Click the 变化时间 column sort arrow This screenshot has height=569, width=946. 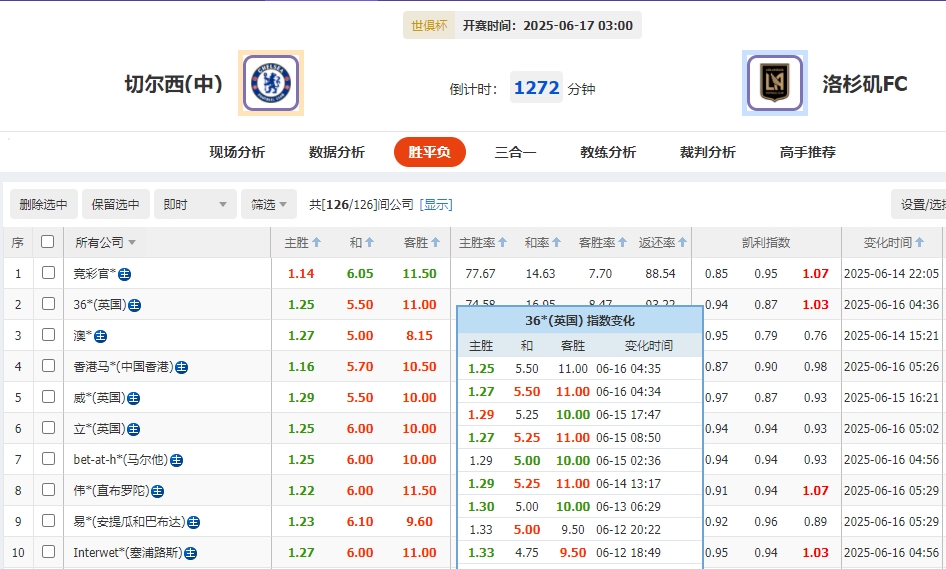click(x=919, y=243)
